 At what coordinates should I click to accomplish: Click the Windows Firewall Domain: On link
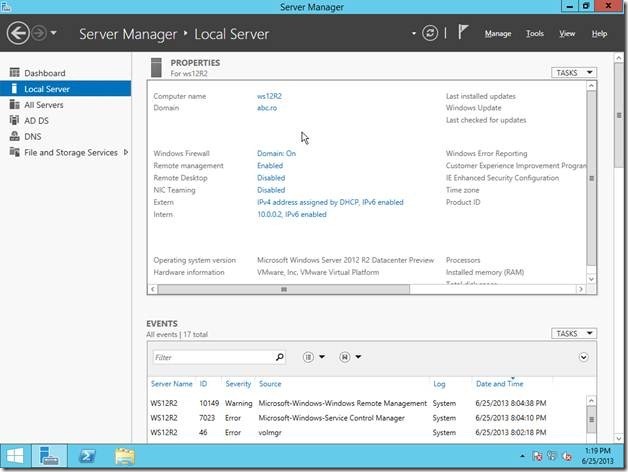tap(276, 153)
